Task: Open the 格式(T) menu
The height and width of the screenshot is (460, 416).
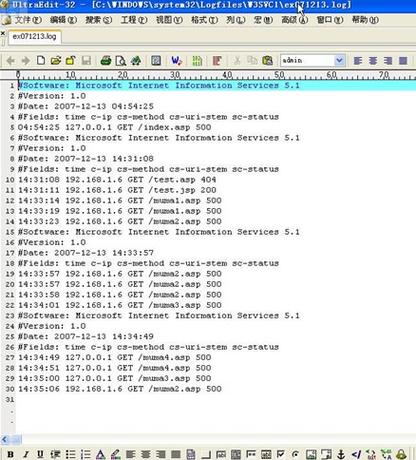Action: (x=204, y=20)
